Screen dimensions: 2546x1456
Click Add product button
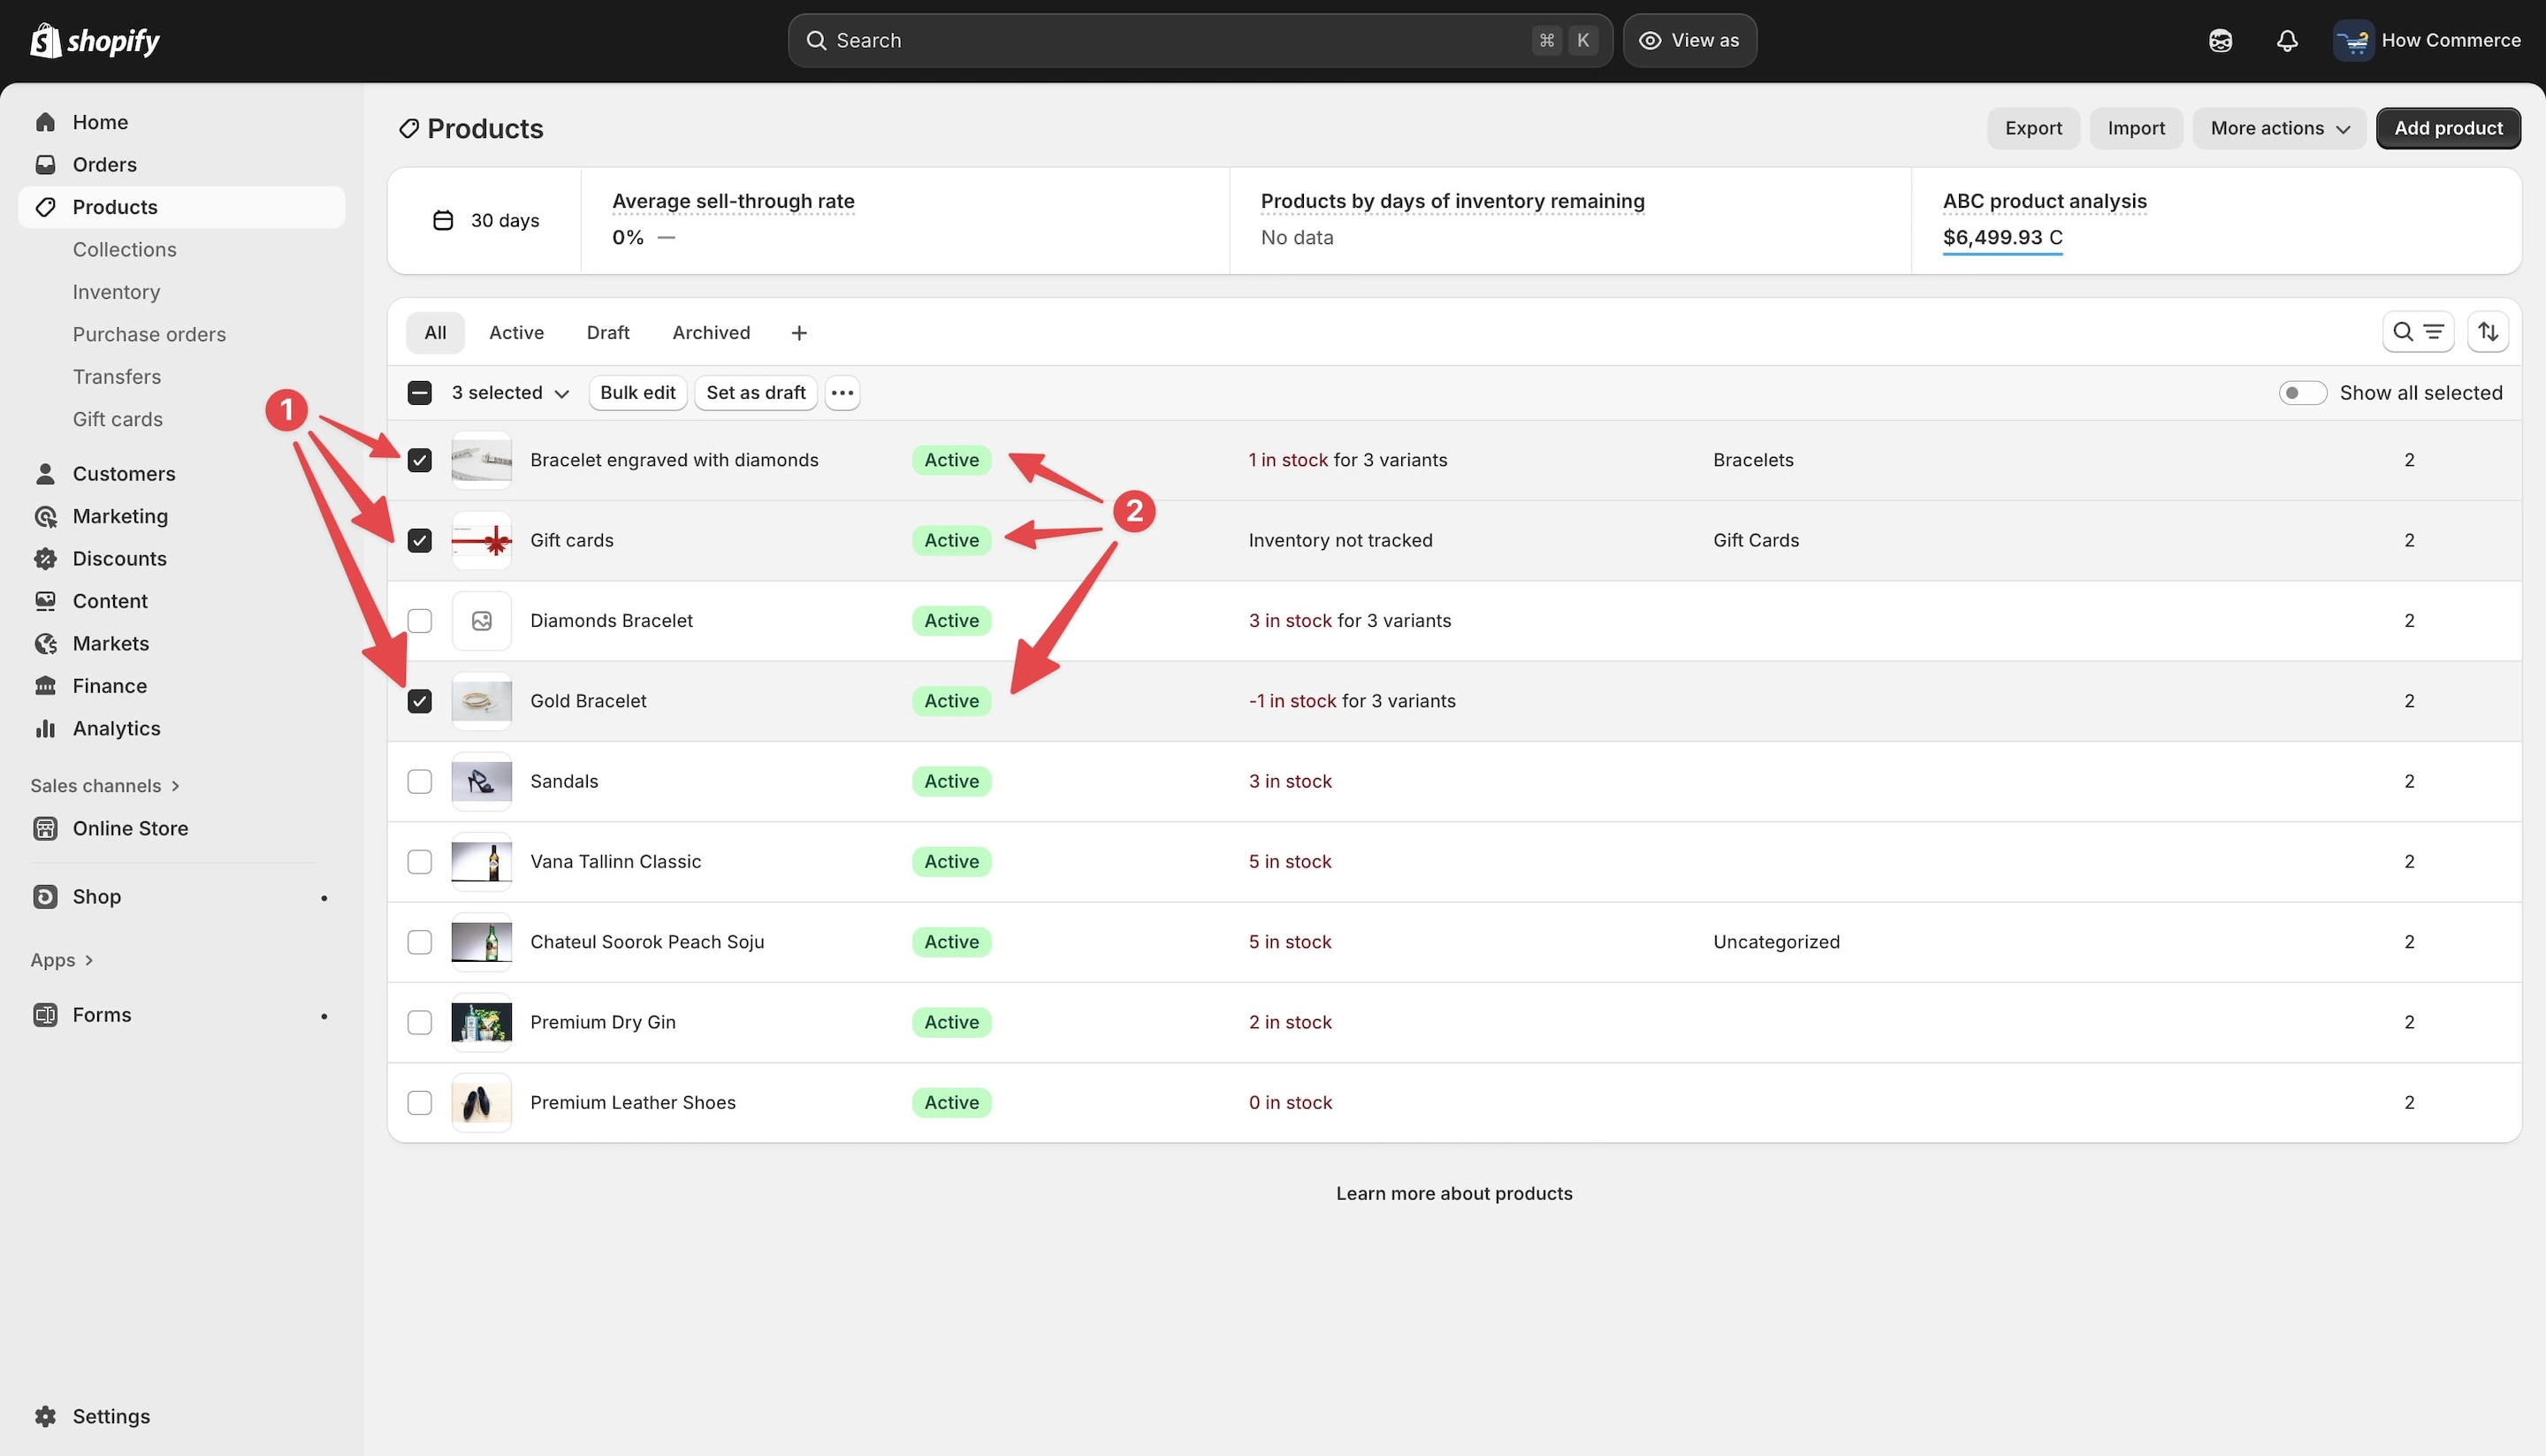[x=2448, y=128]
